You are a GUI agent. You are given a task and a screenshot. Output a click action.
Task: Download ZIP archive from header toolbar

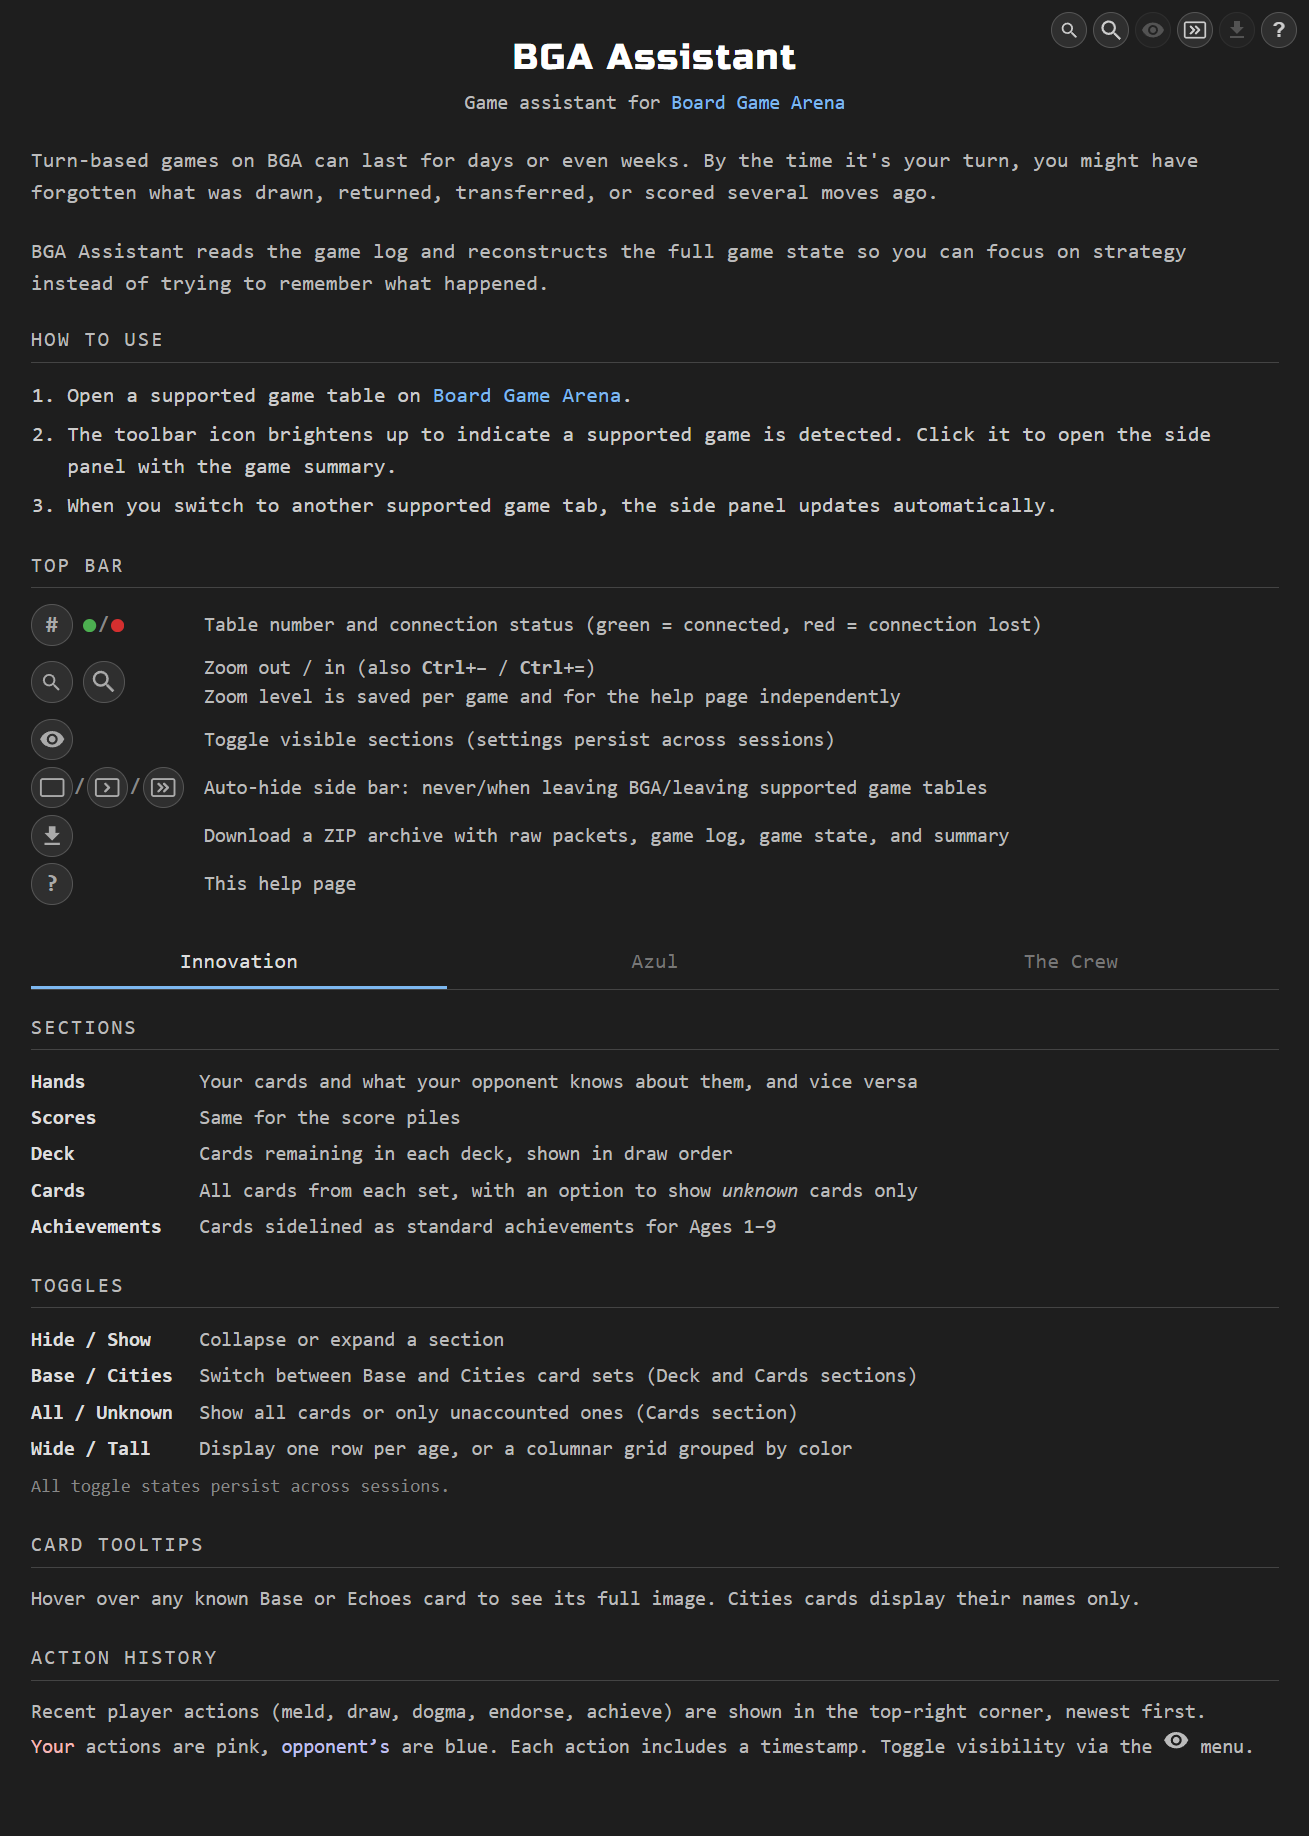pyautogui.click(x=1237, y=30)
